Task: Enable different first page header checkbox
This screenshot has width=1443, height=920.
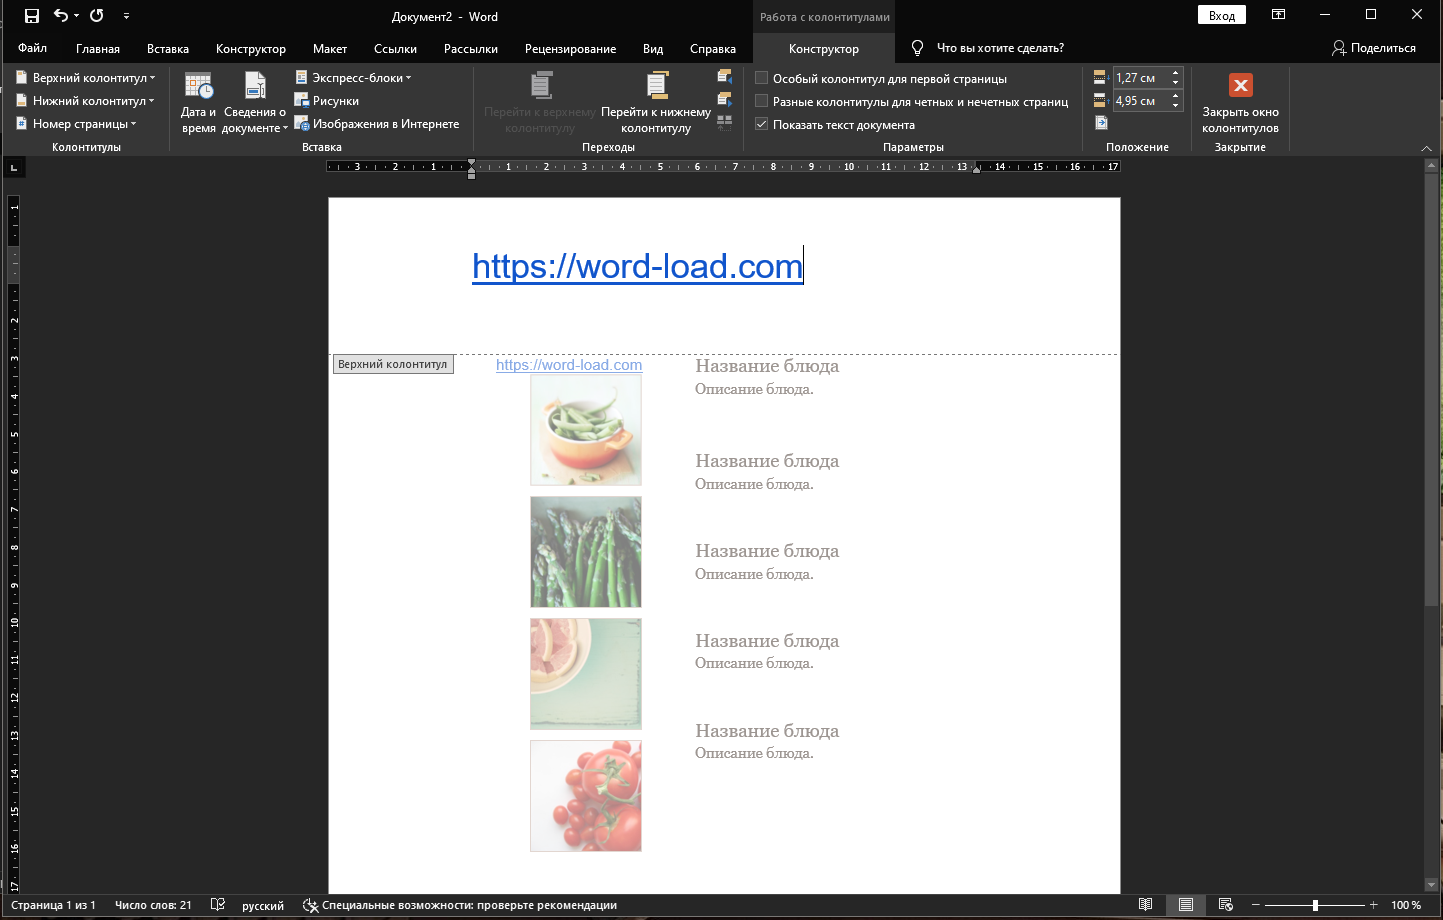Action: [x=762, y=79]
